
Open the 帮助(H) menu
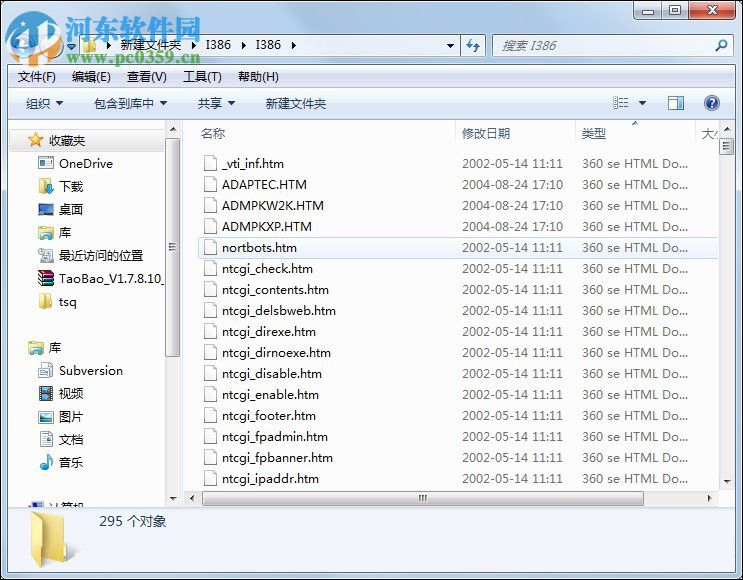258,77
